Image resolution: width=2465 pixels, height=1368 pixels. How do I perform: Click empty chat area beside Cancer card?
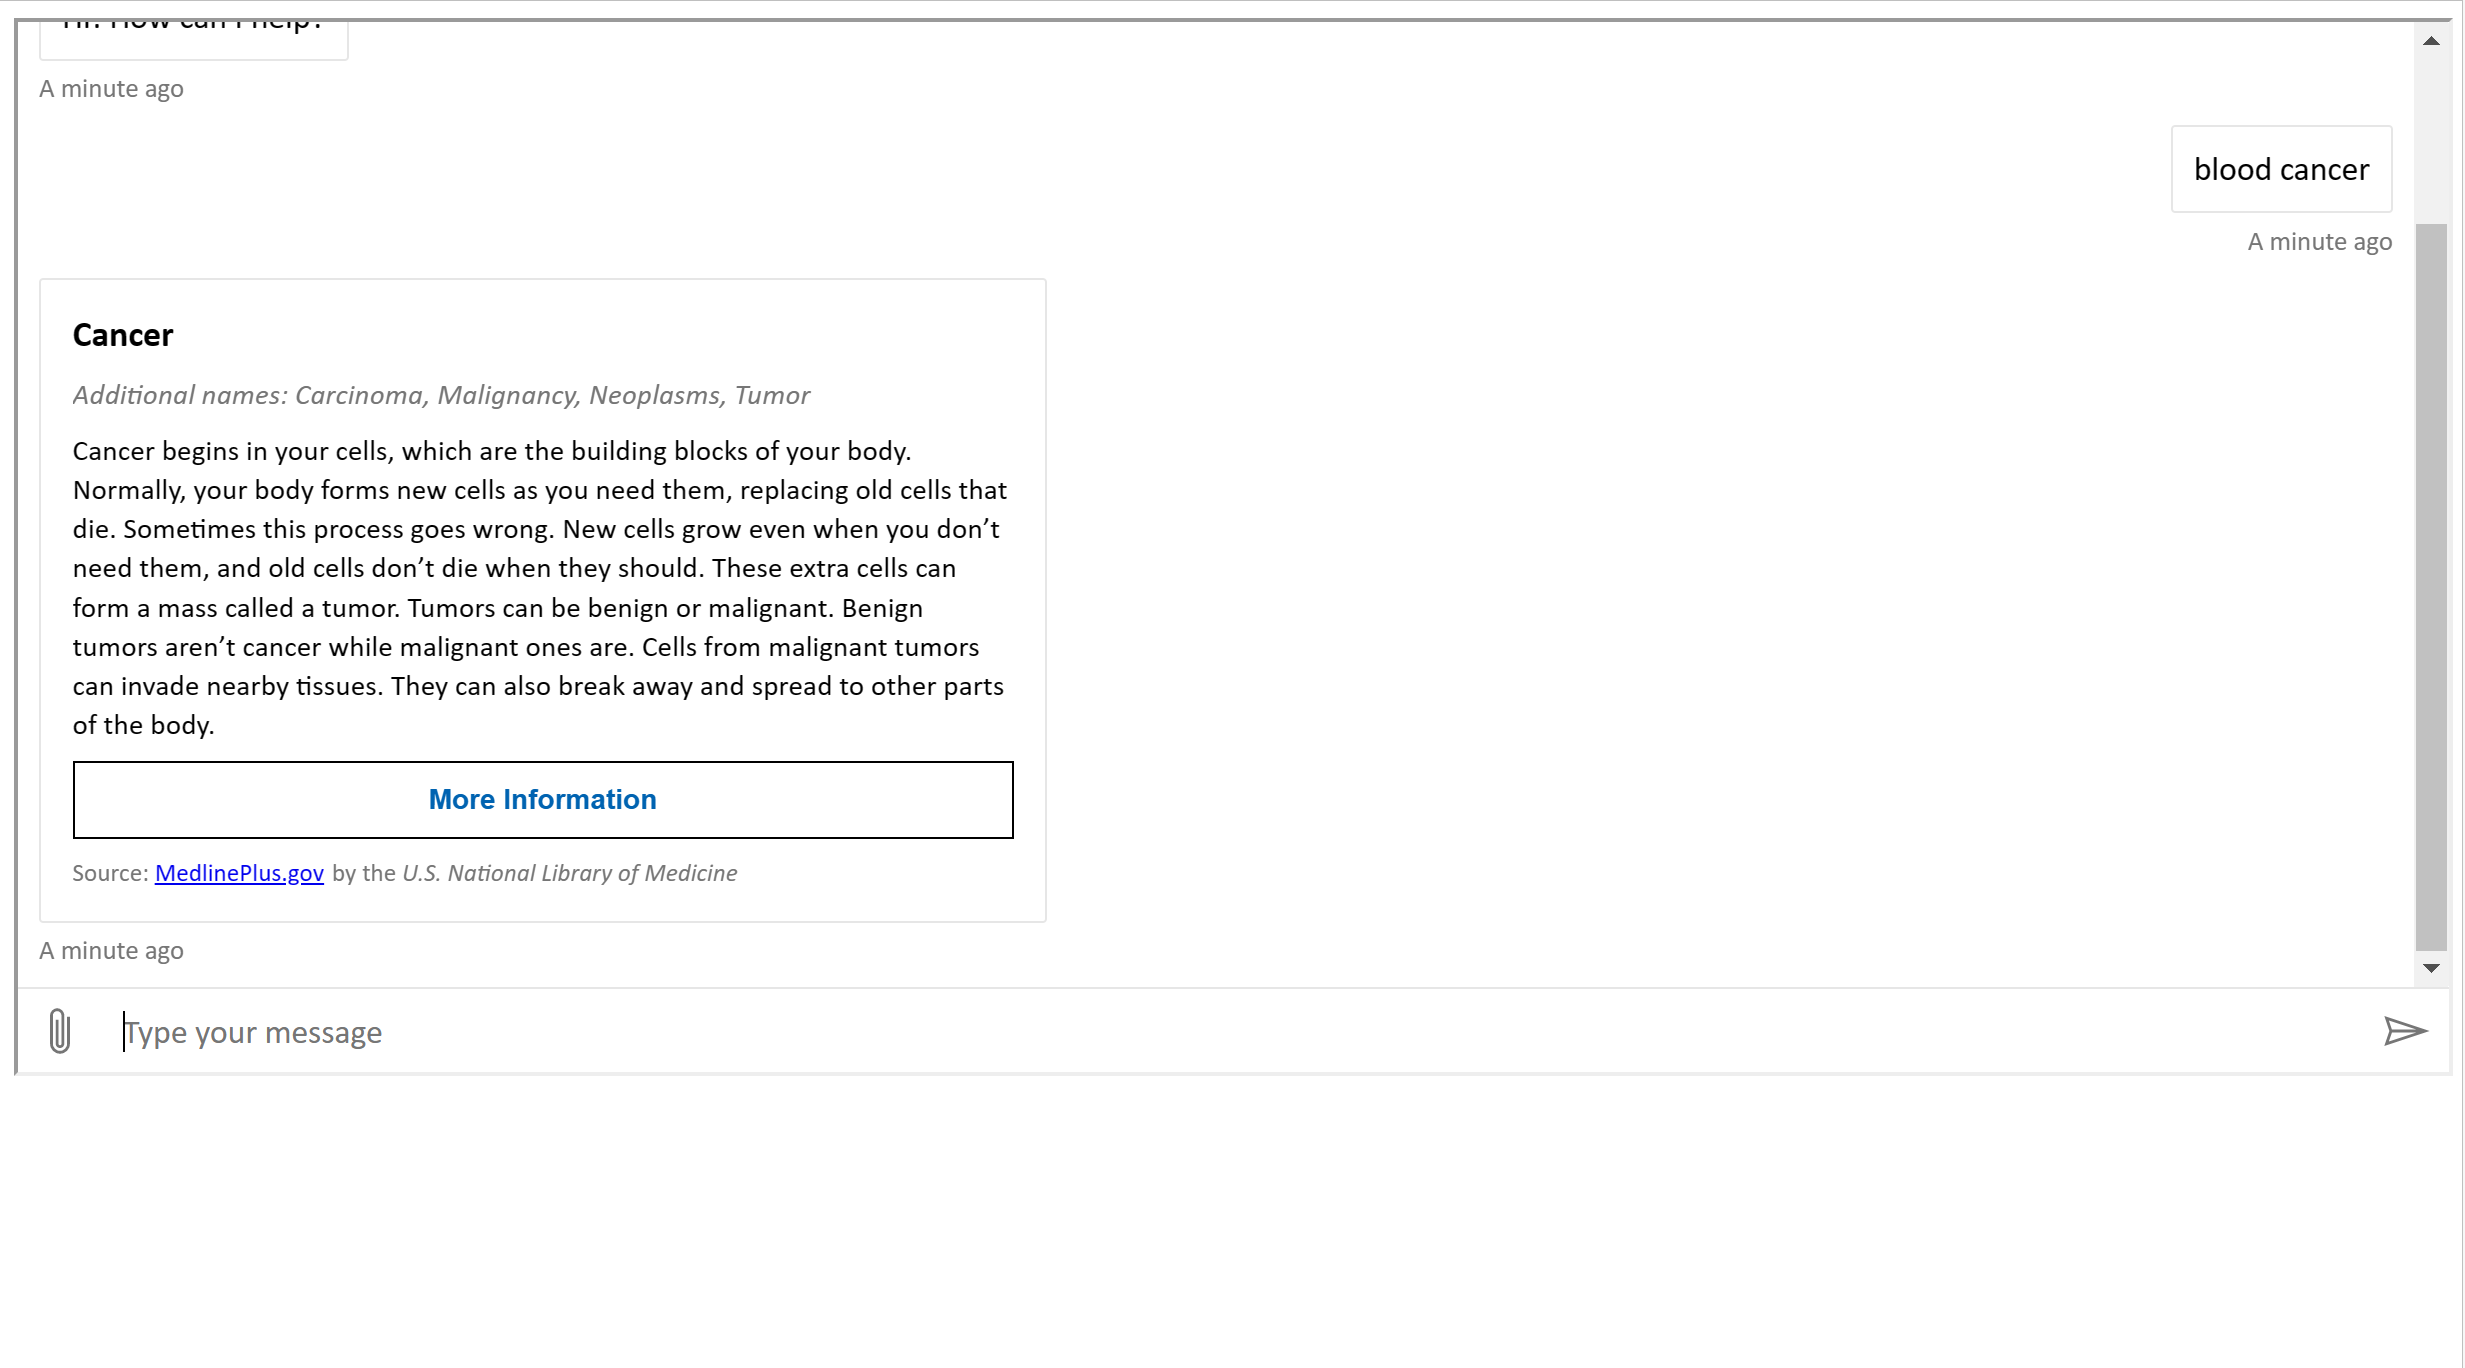pyautogui.click(x=1700, y=600)
